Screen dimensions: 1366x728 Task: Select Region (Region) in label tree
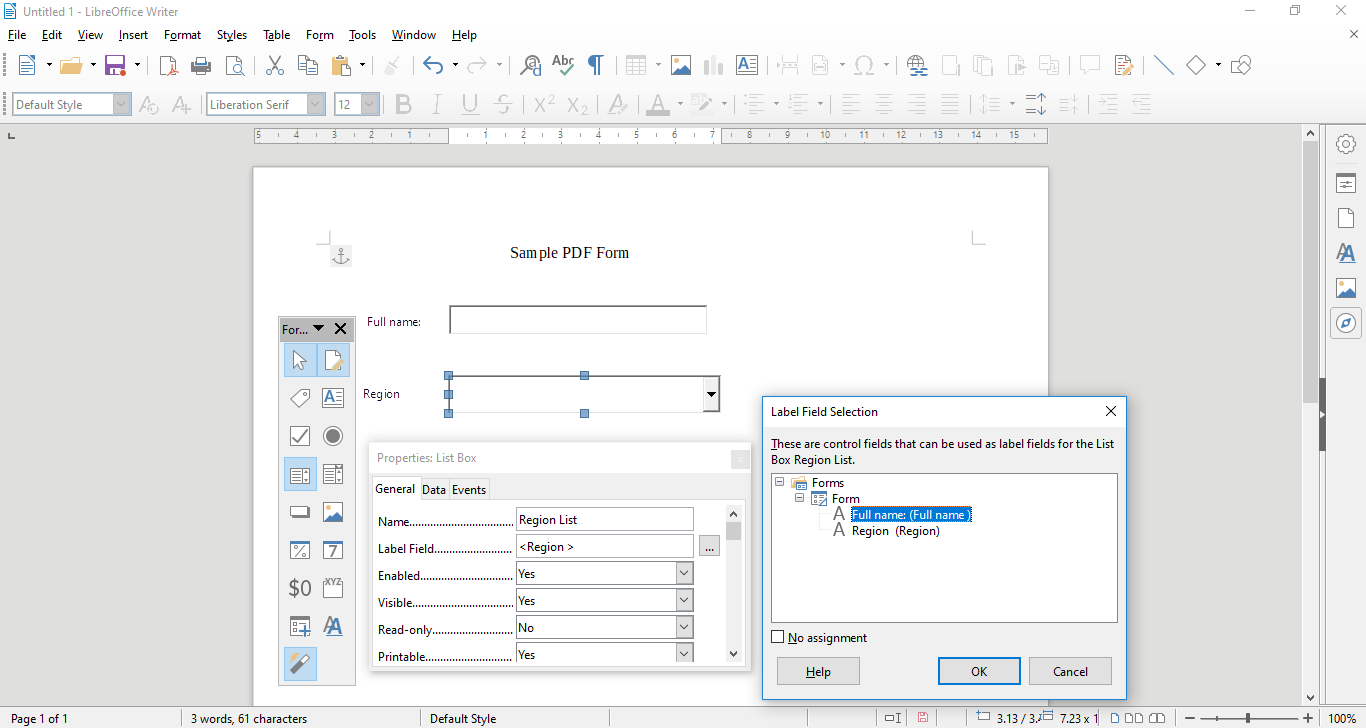(895, 531)
